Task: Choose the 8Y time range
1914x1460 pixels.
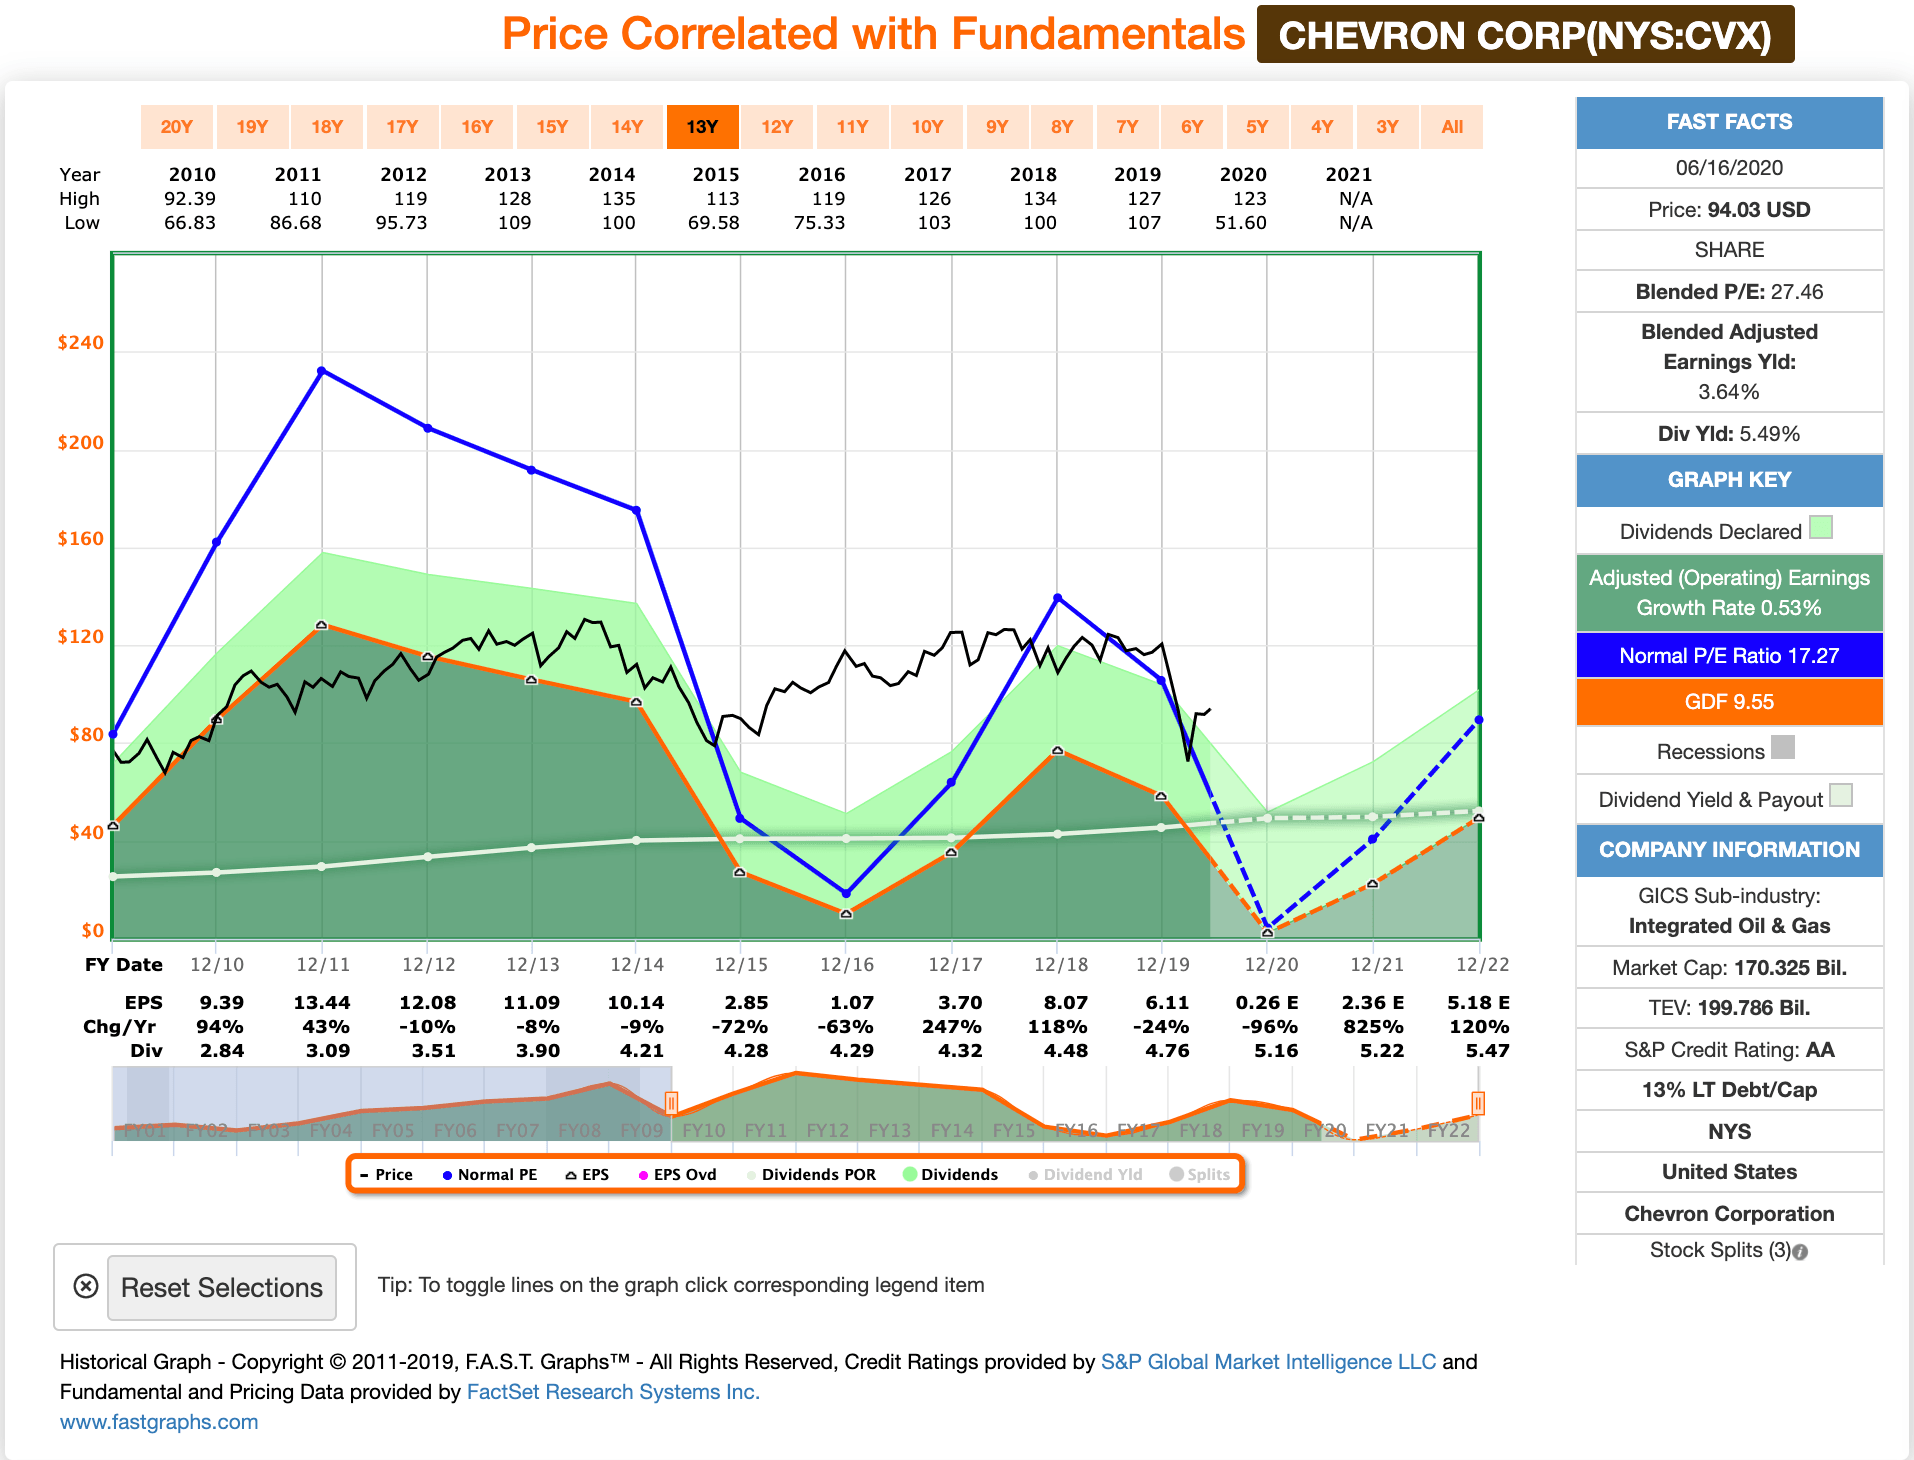Action: (x=1062, y=127)
